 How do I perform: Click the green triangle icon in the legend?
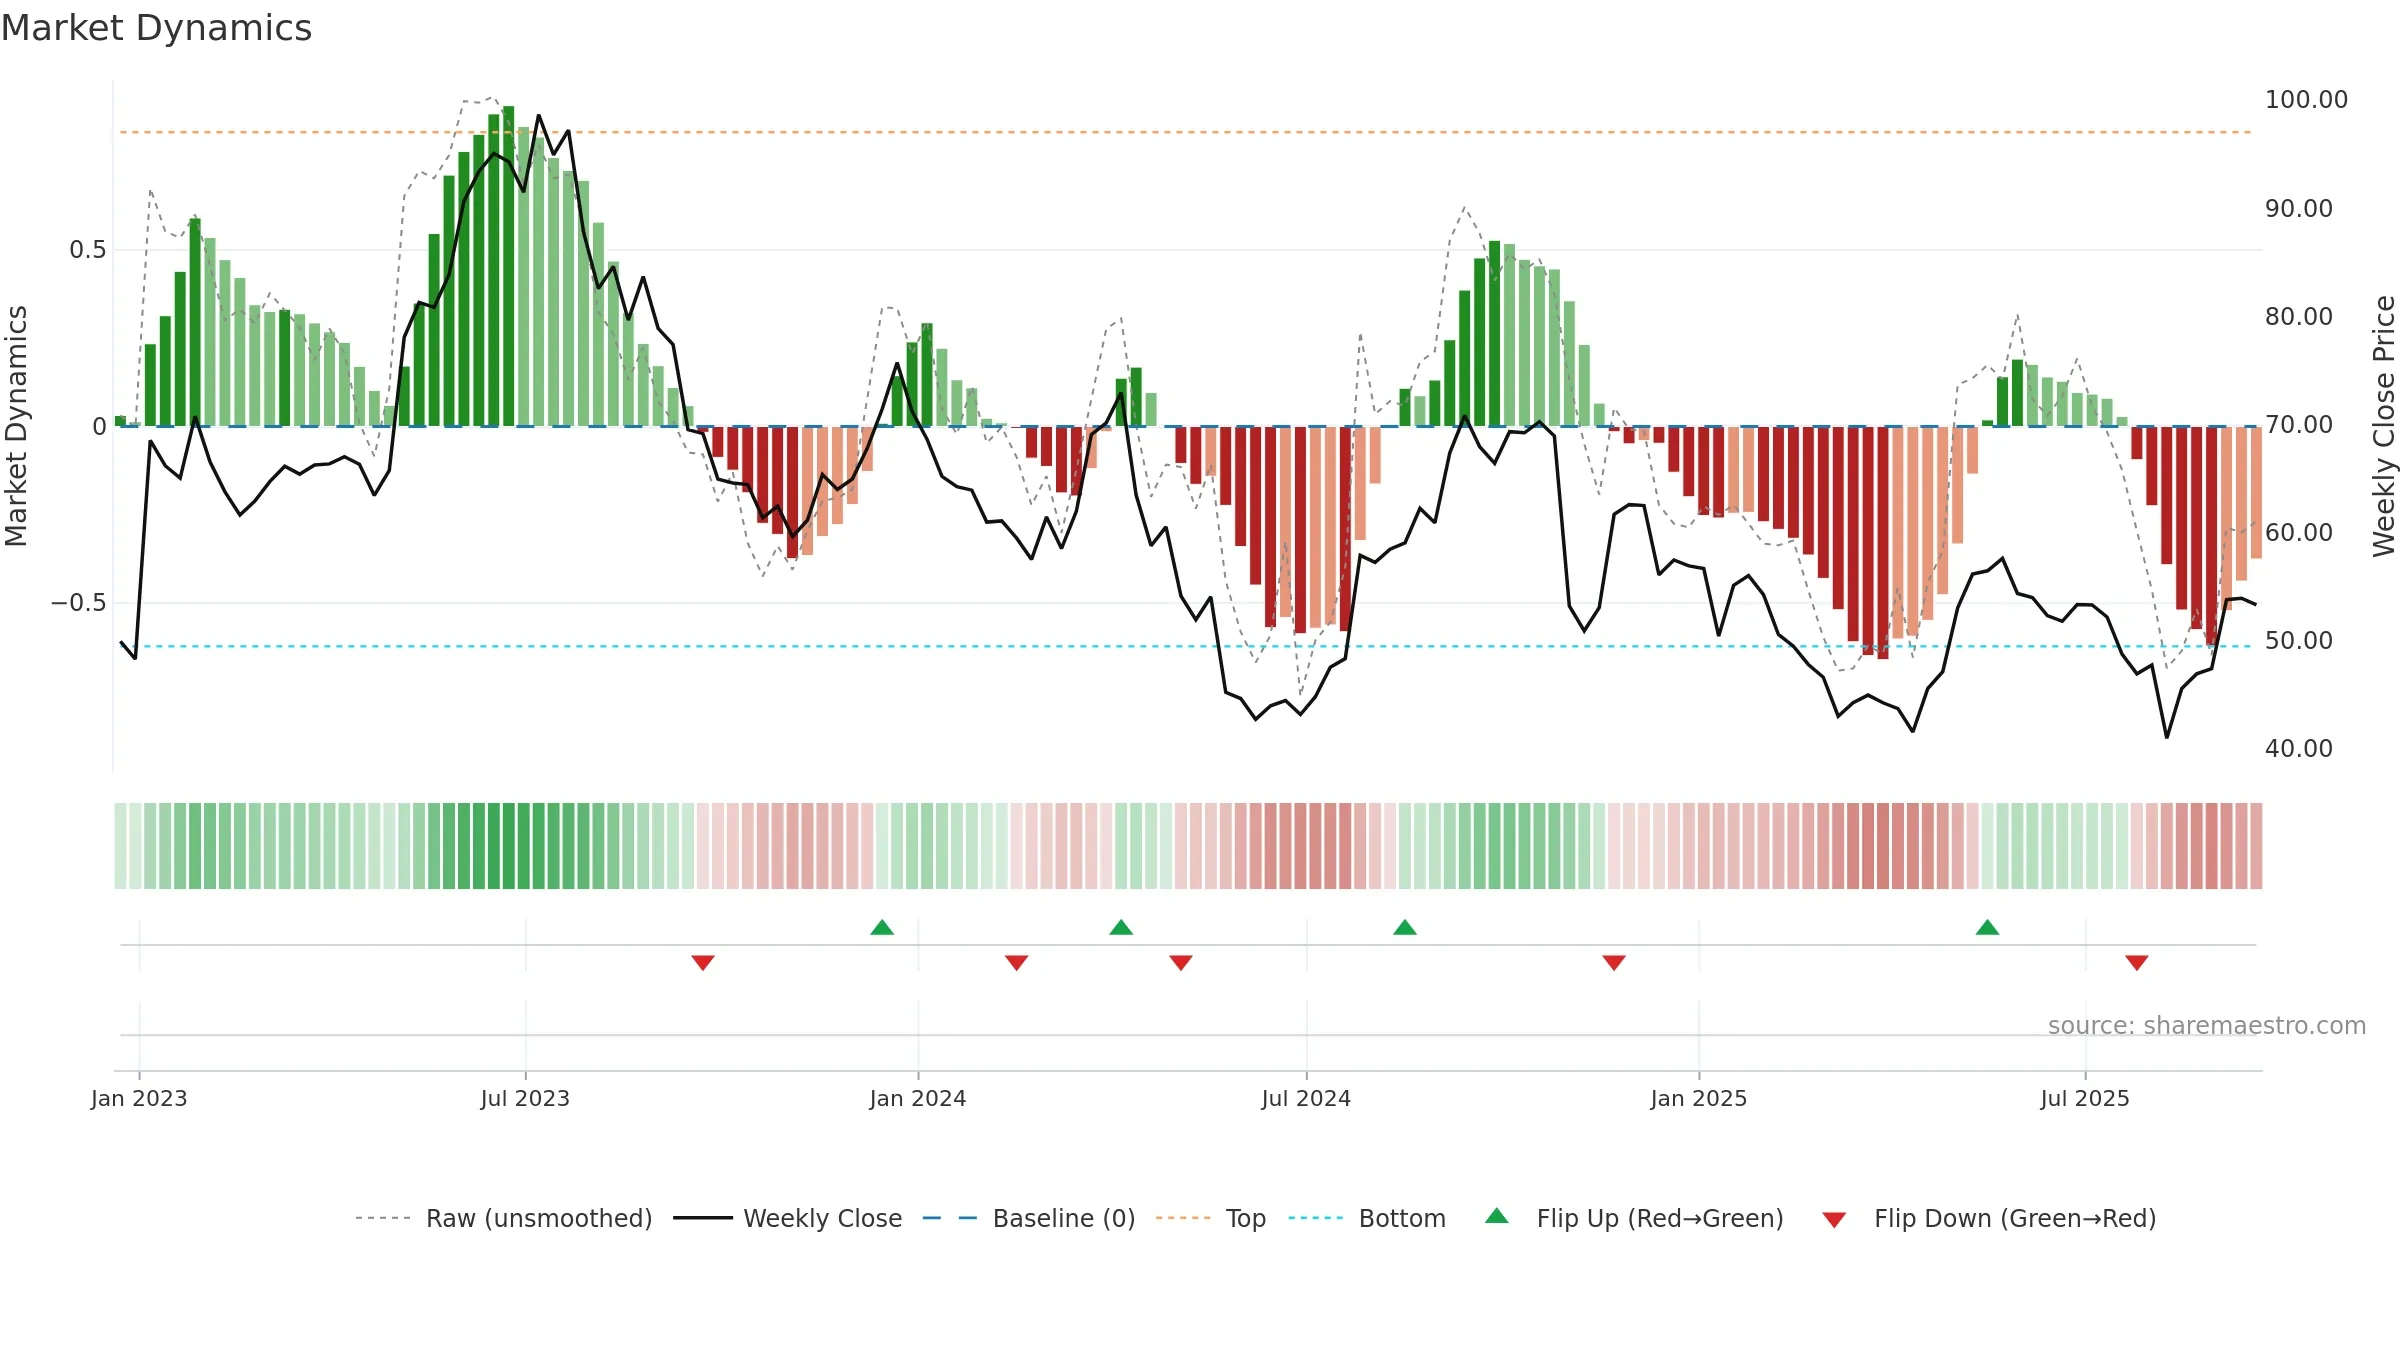coord(1497,1216)
